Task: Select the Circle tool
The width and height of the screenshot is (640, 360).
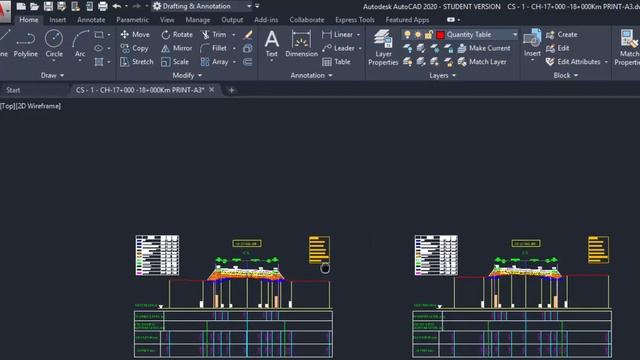Action: (x=54, y=44)
